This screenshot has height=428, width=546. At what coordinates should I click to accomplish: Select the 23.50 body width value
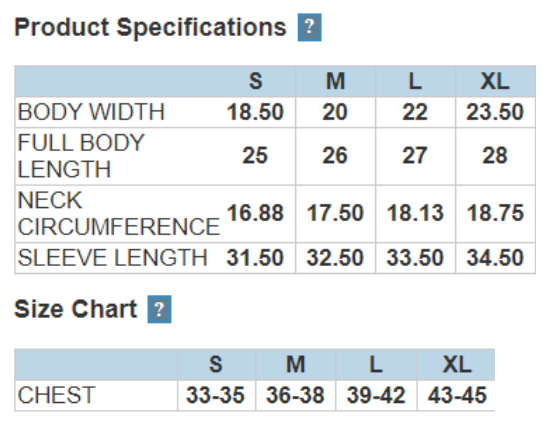click(x=495, y=112)
